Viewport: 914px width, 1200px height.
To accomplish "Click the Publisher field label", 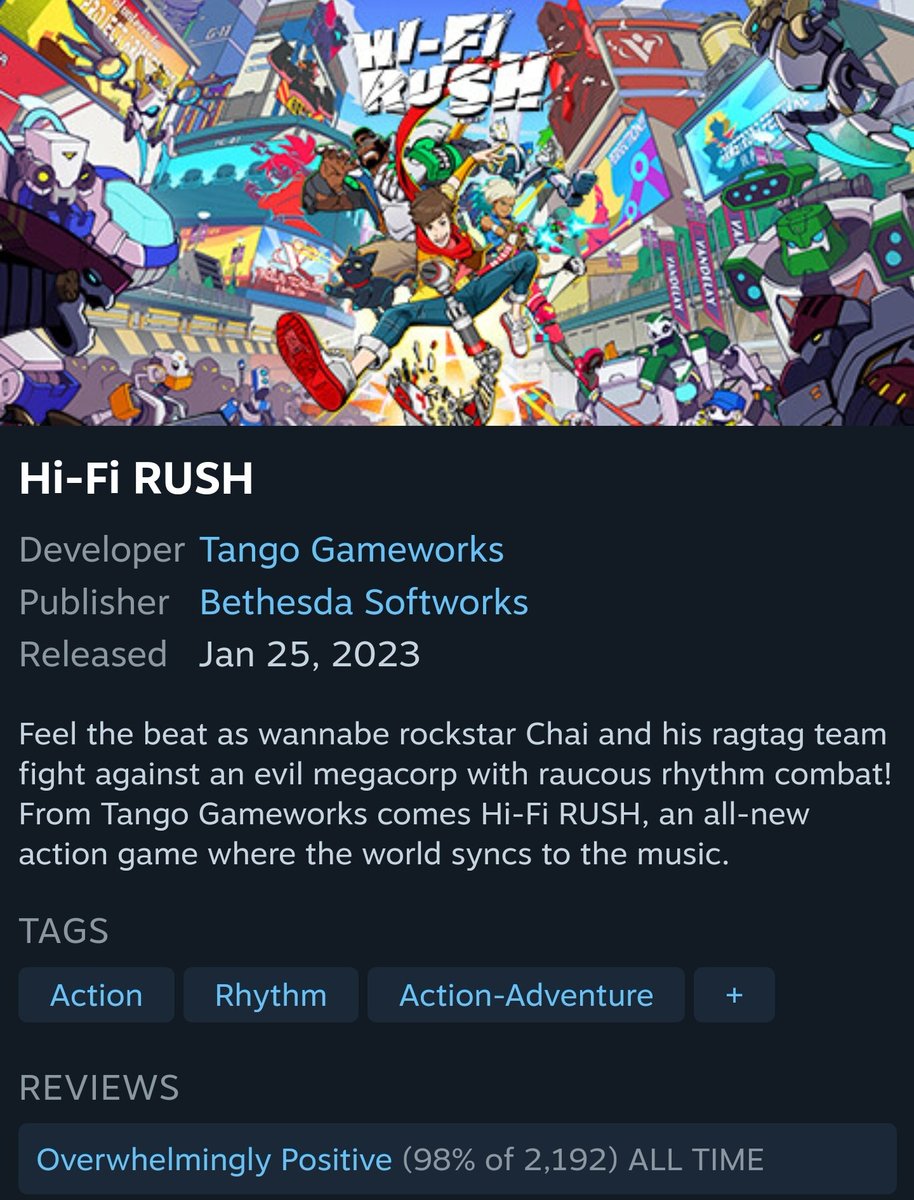I will 94,602.
